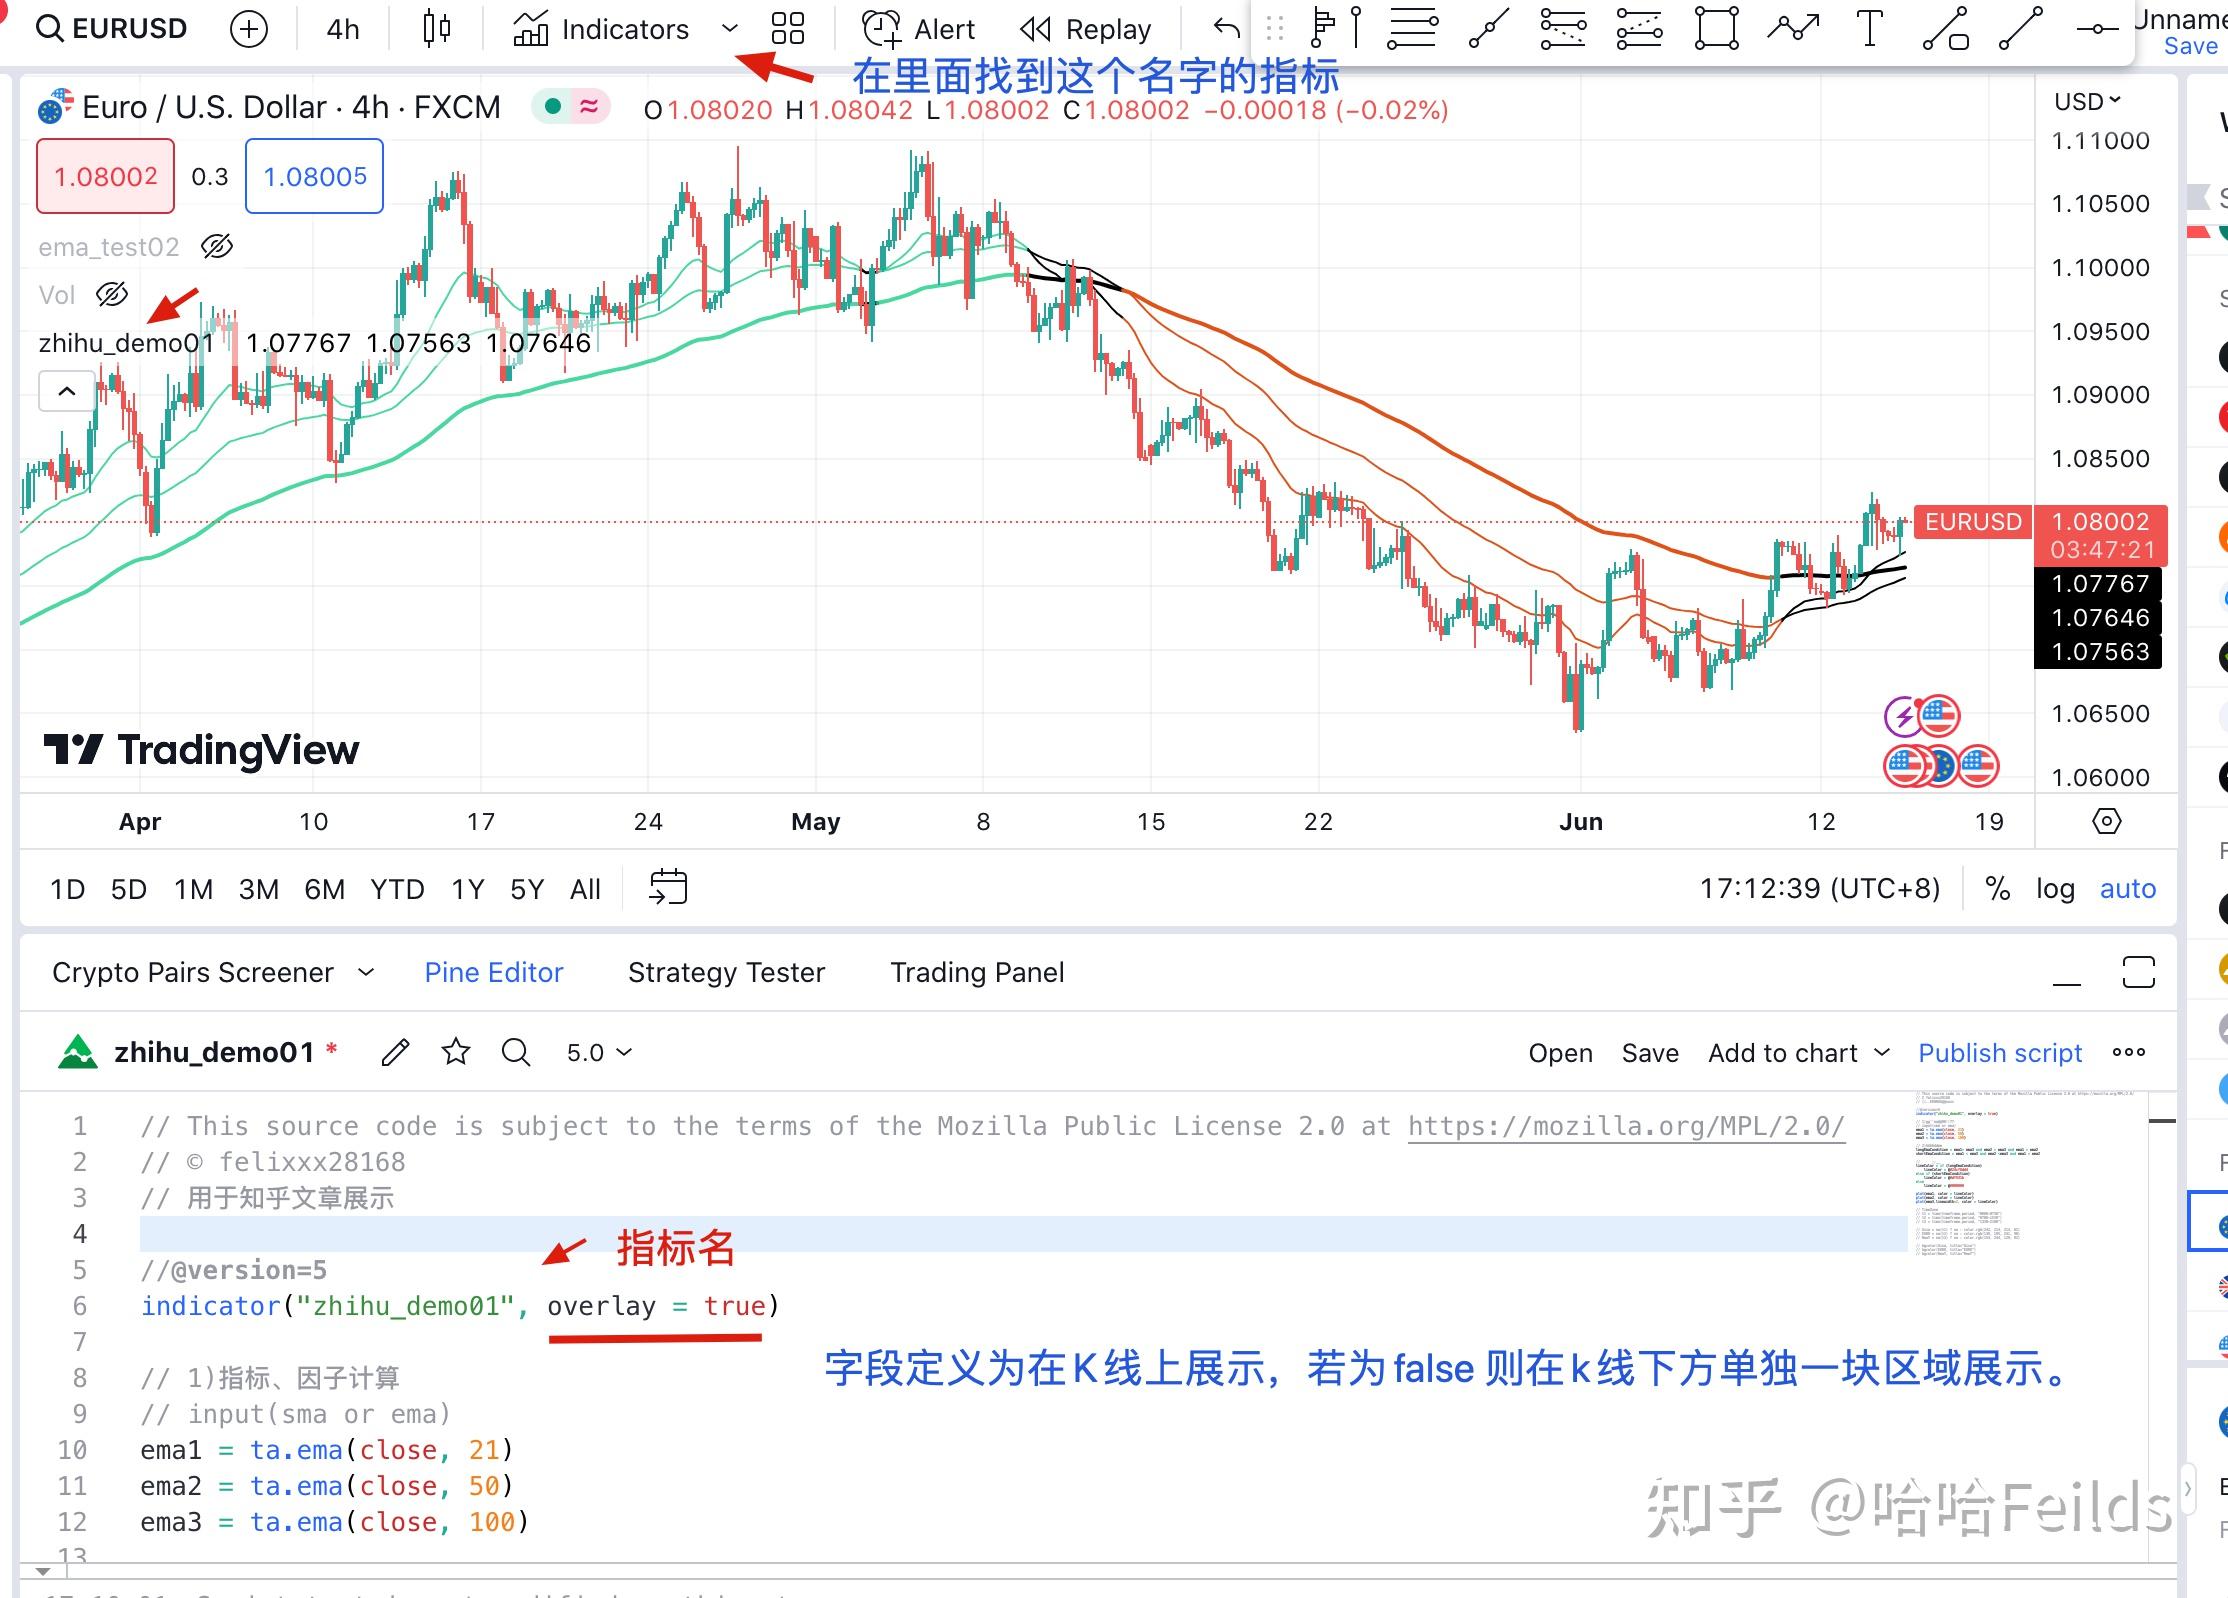
Task: Expand the Crypto Pairs Screener dropdown
Action: 366,972
